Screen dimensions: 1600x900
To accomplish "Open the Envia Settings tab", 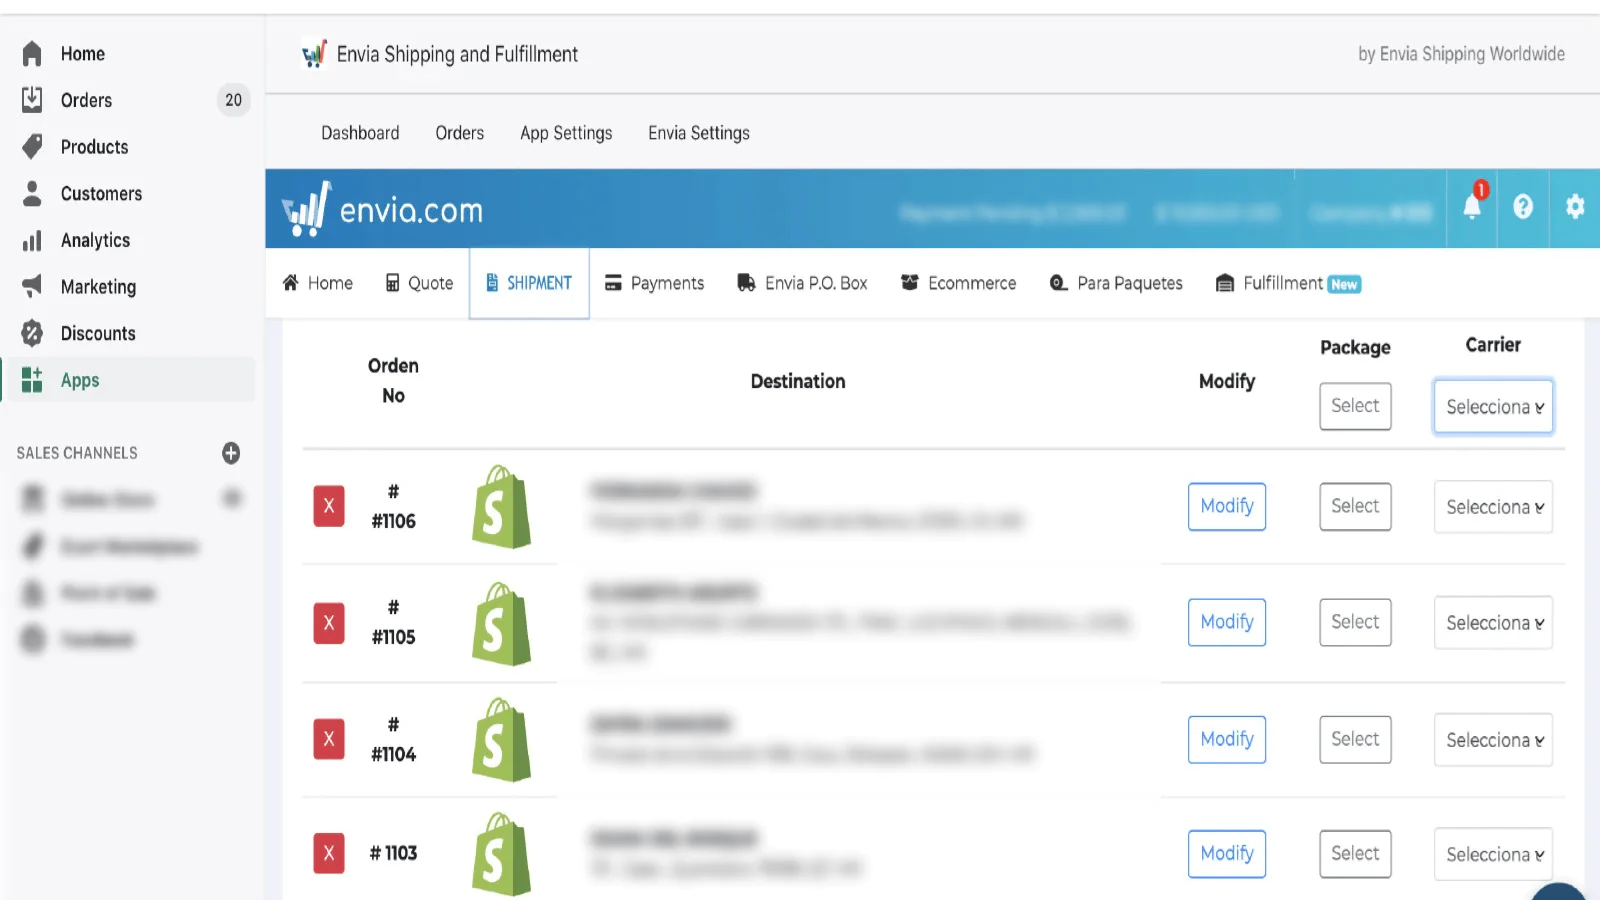I will tap(699, 133).
